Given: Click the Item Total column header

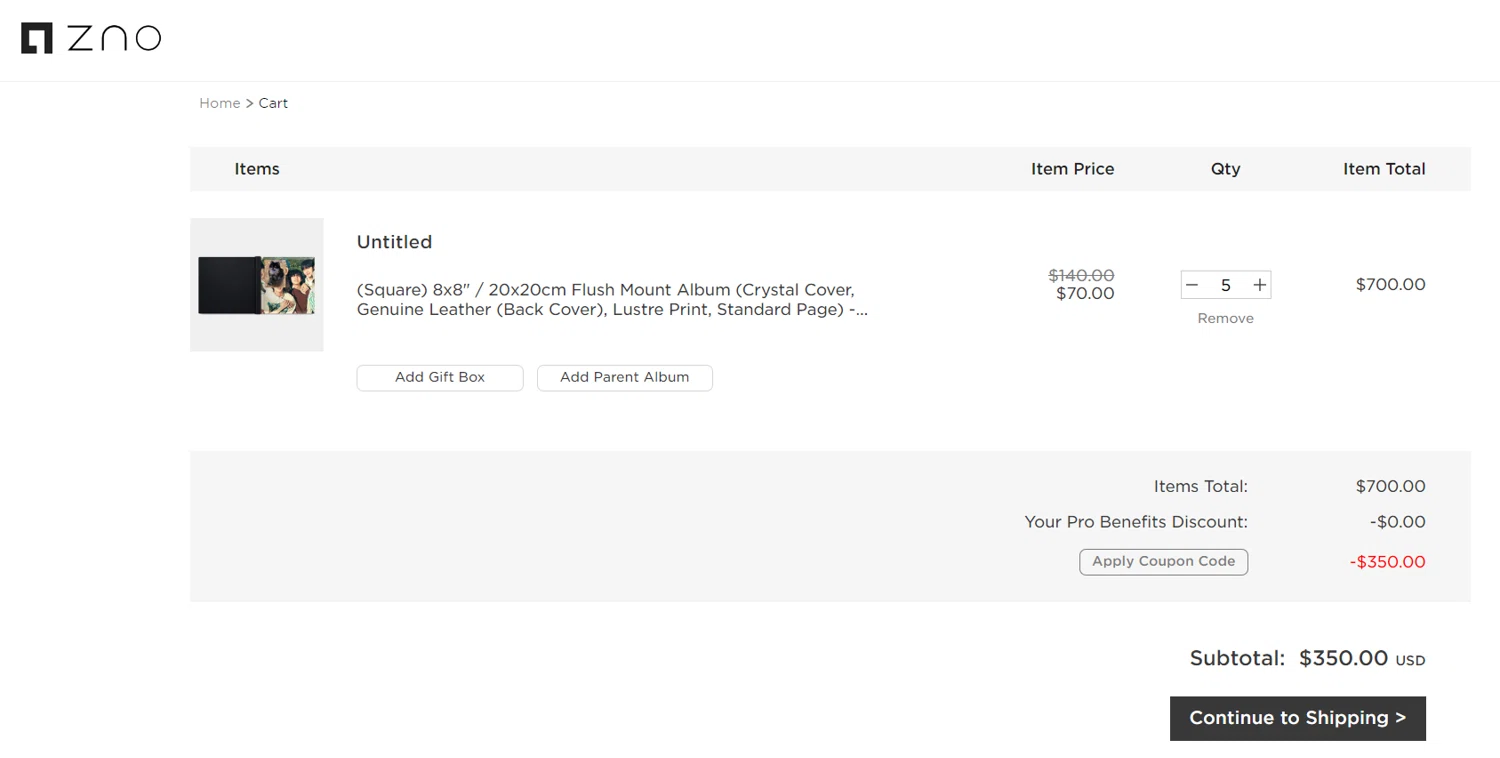Looking at the screenshot, I should point(1384,169).
